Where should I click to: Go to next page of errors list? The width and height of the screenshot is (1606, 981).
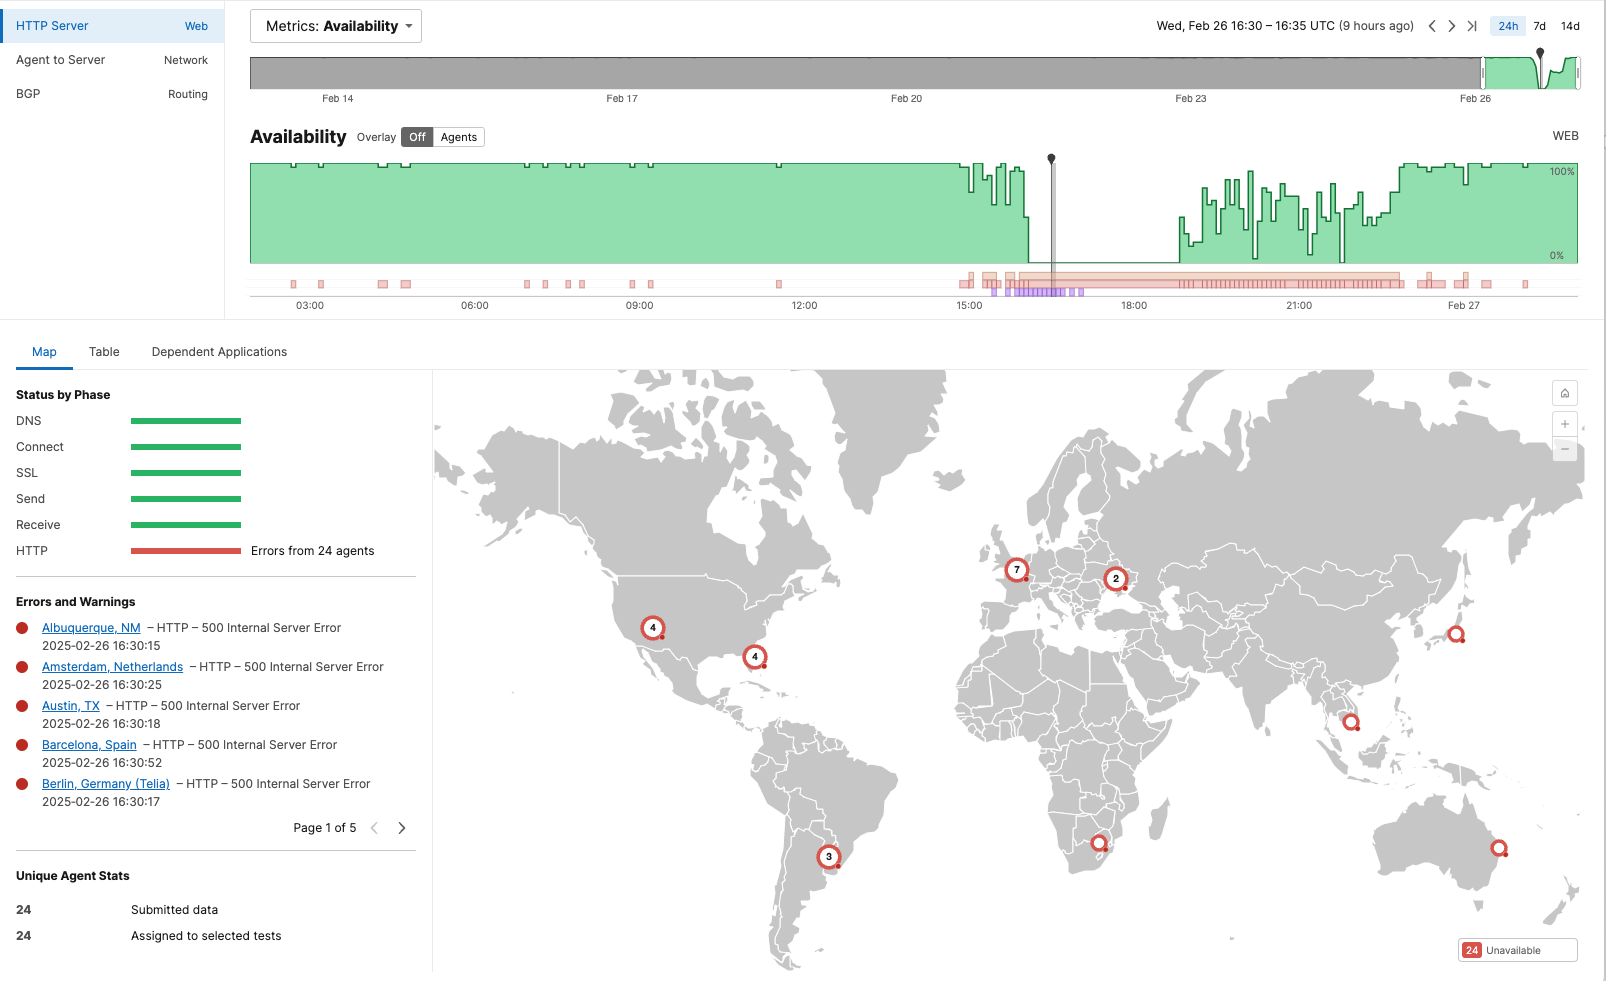[x=402, y=828]
